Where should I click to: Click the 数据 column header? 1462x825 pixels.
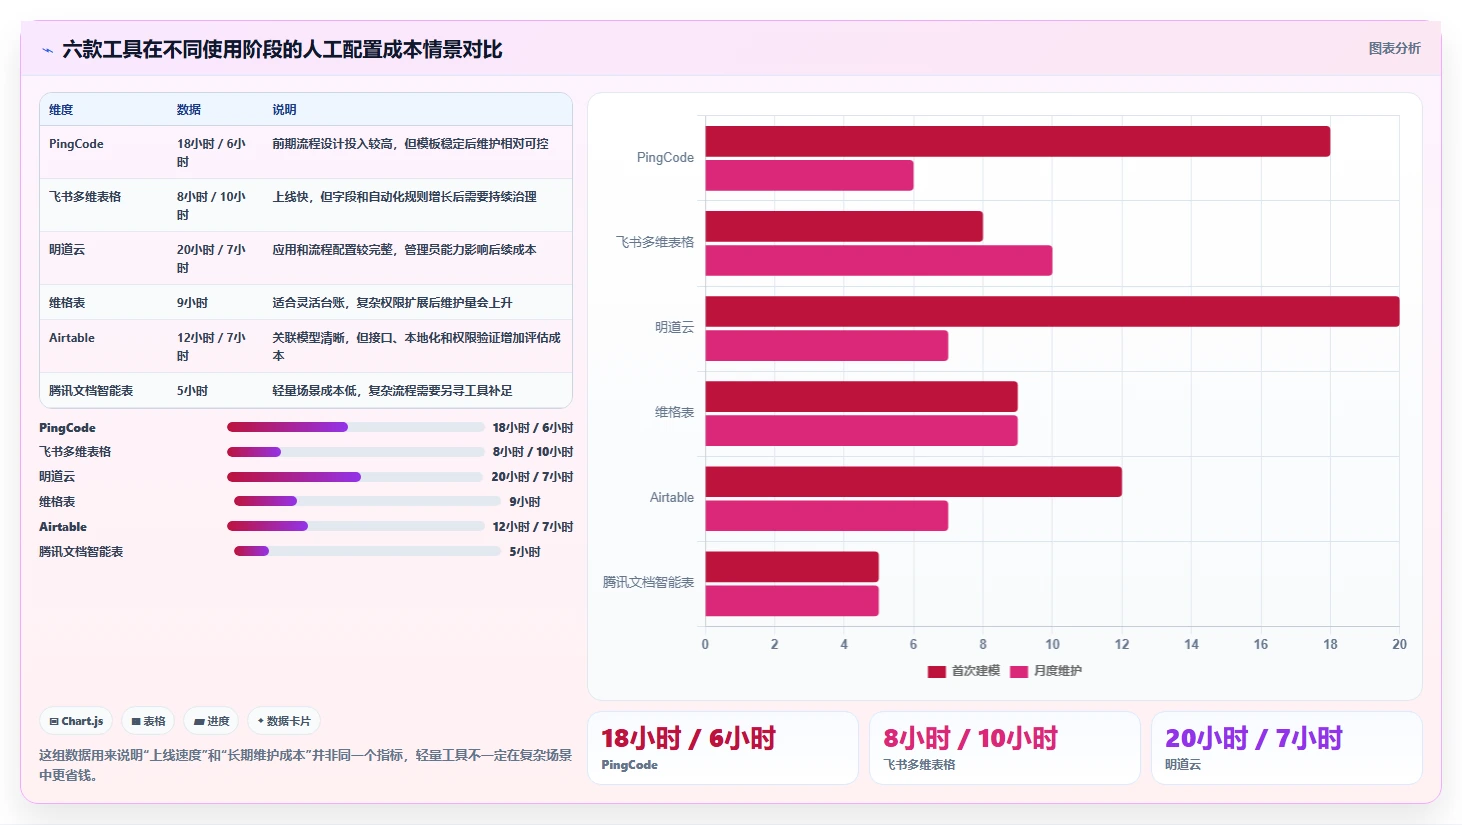[189, 110]
